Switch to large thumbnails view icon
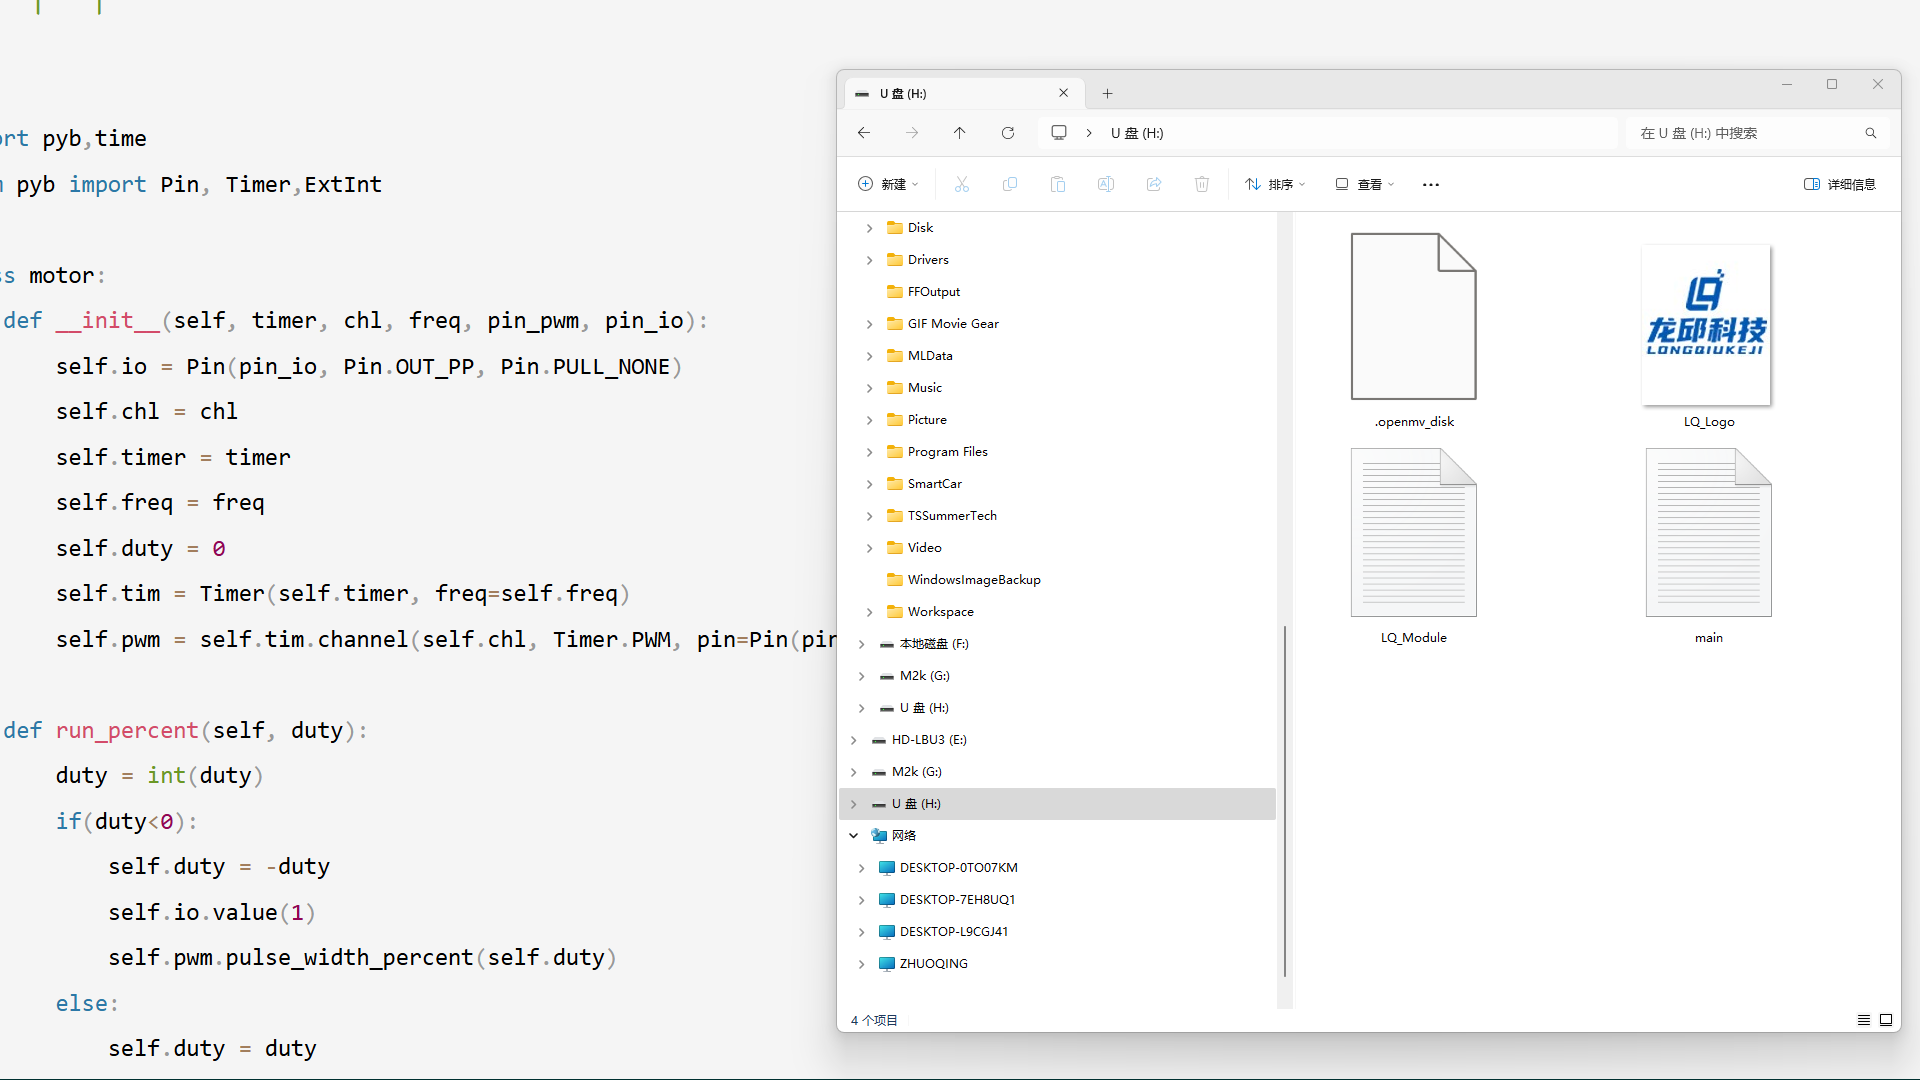This screenshot has width=1920, height=1080. click(1886, 1020)
